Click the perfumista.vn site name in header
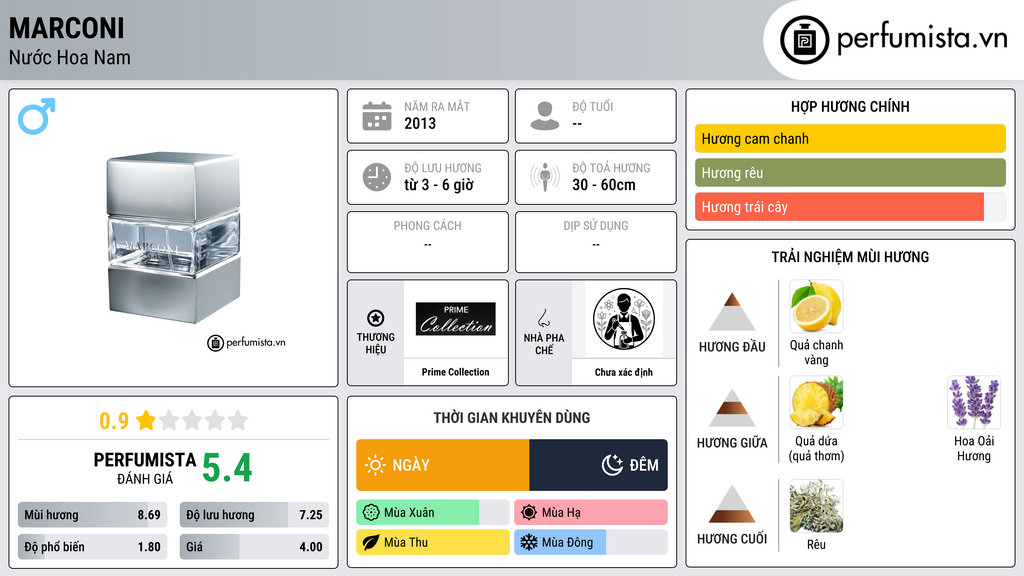Image resolution: width=1024 pixels, height=576 pixels. (x=922, y=38)
